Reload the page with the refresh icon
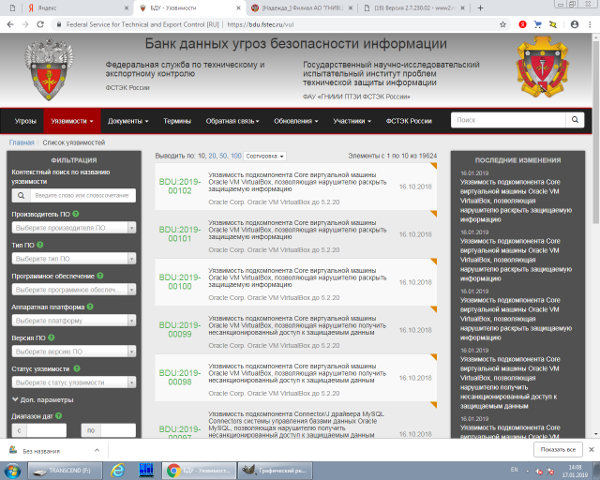This screenshot has width=600, height=480. [40, 24]
